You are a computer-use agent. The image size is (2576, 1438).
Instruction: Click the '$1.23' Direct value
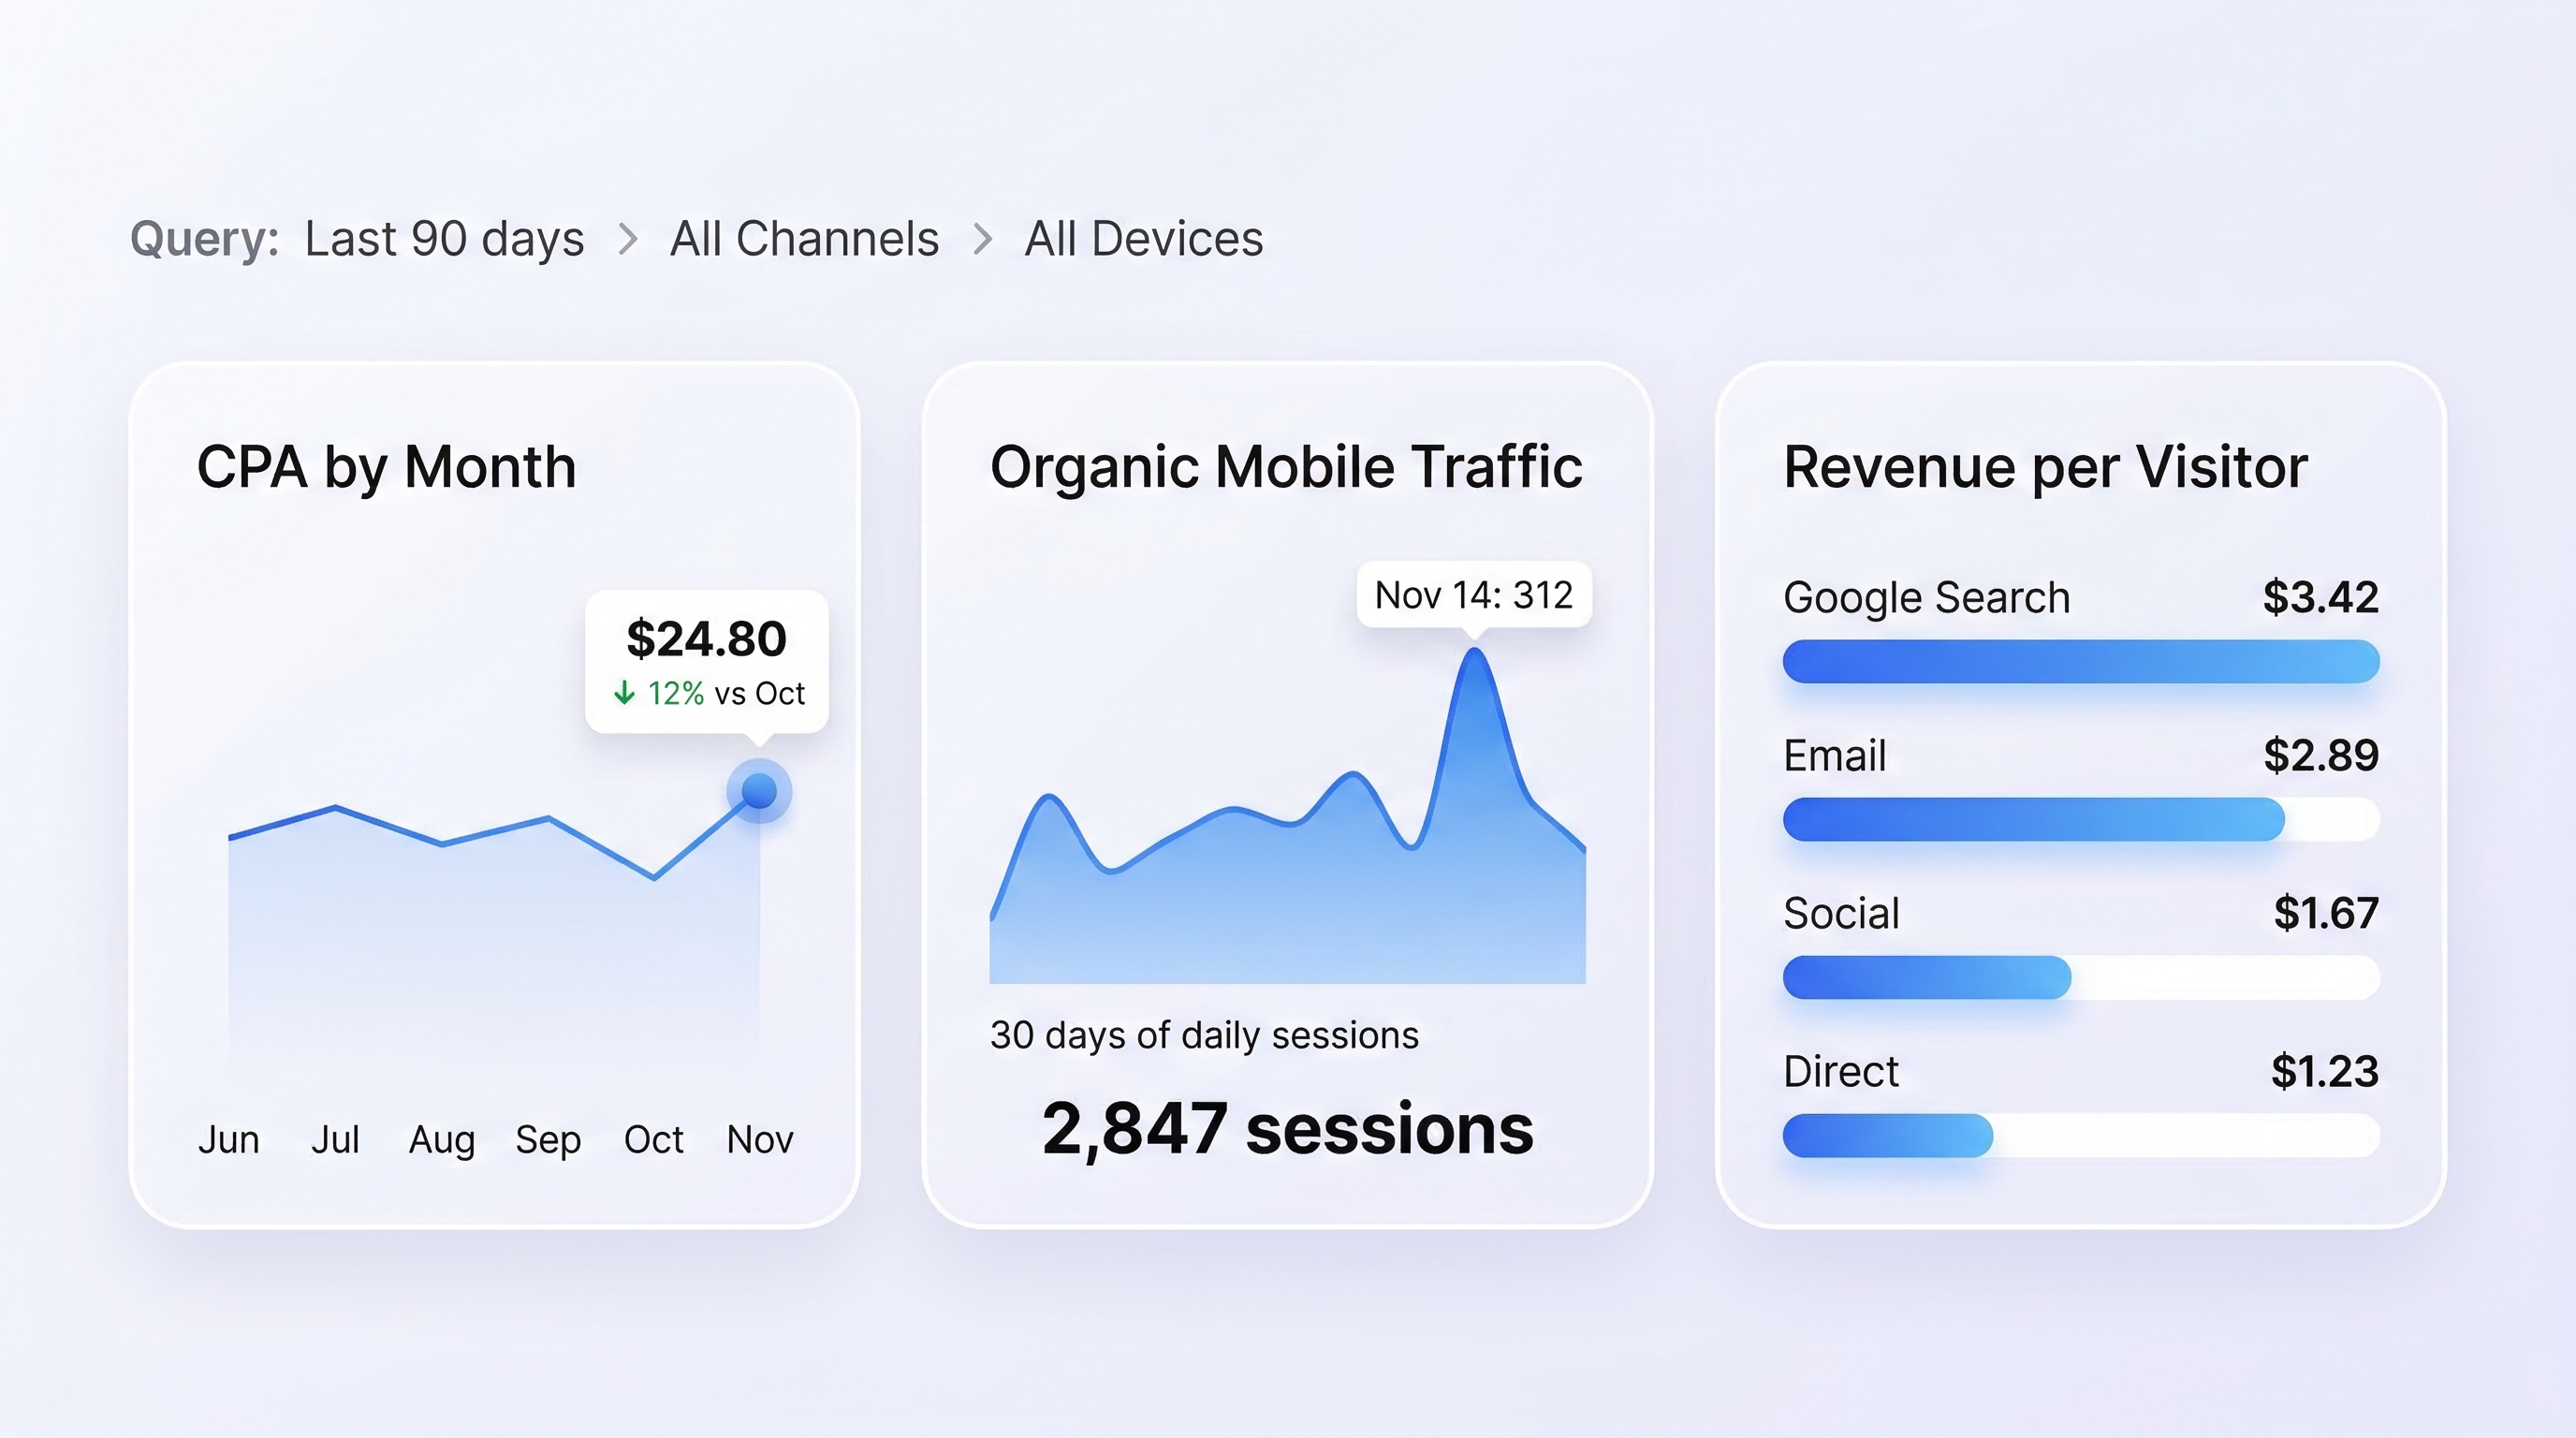click(2325, 1071)
